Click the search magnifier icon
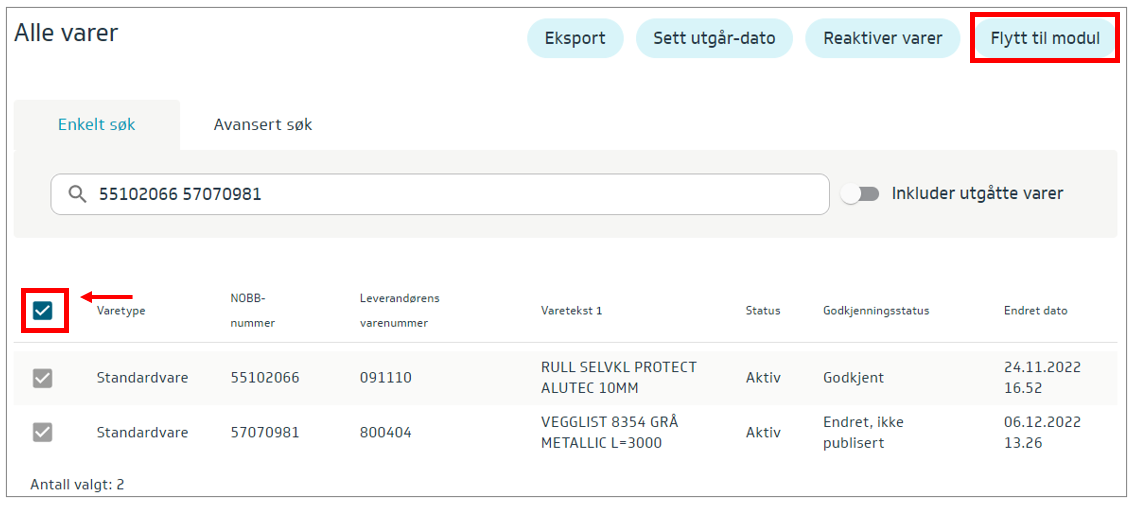Viewport: 1132px width, 505px height. pyautogui.click(x=77, y=194)
